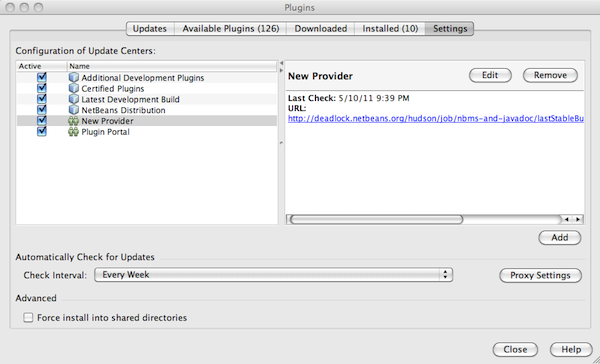Click the Certified Plugins cube icon
This screenshot has width=600, height=364.
point(73,88)
